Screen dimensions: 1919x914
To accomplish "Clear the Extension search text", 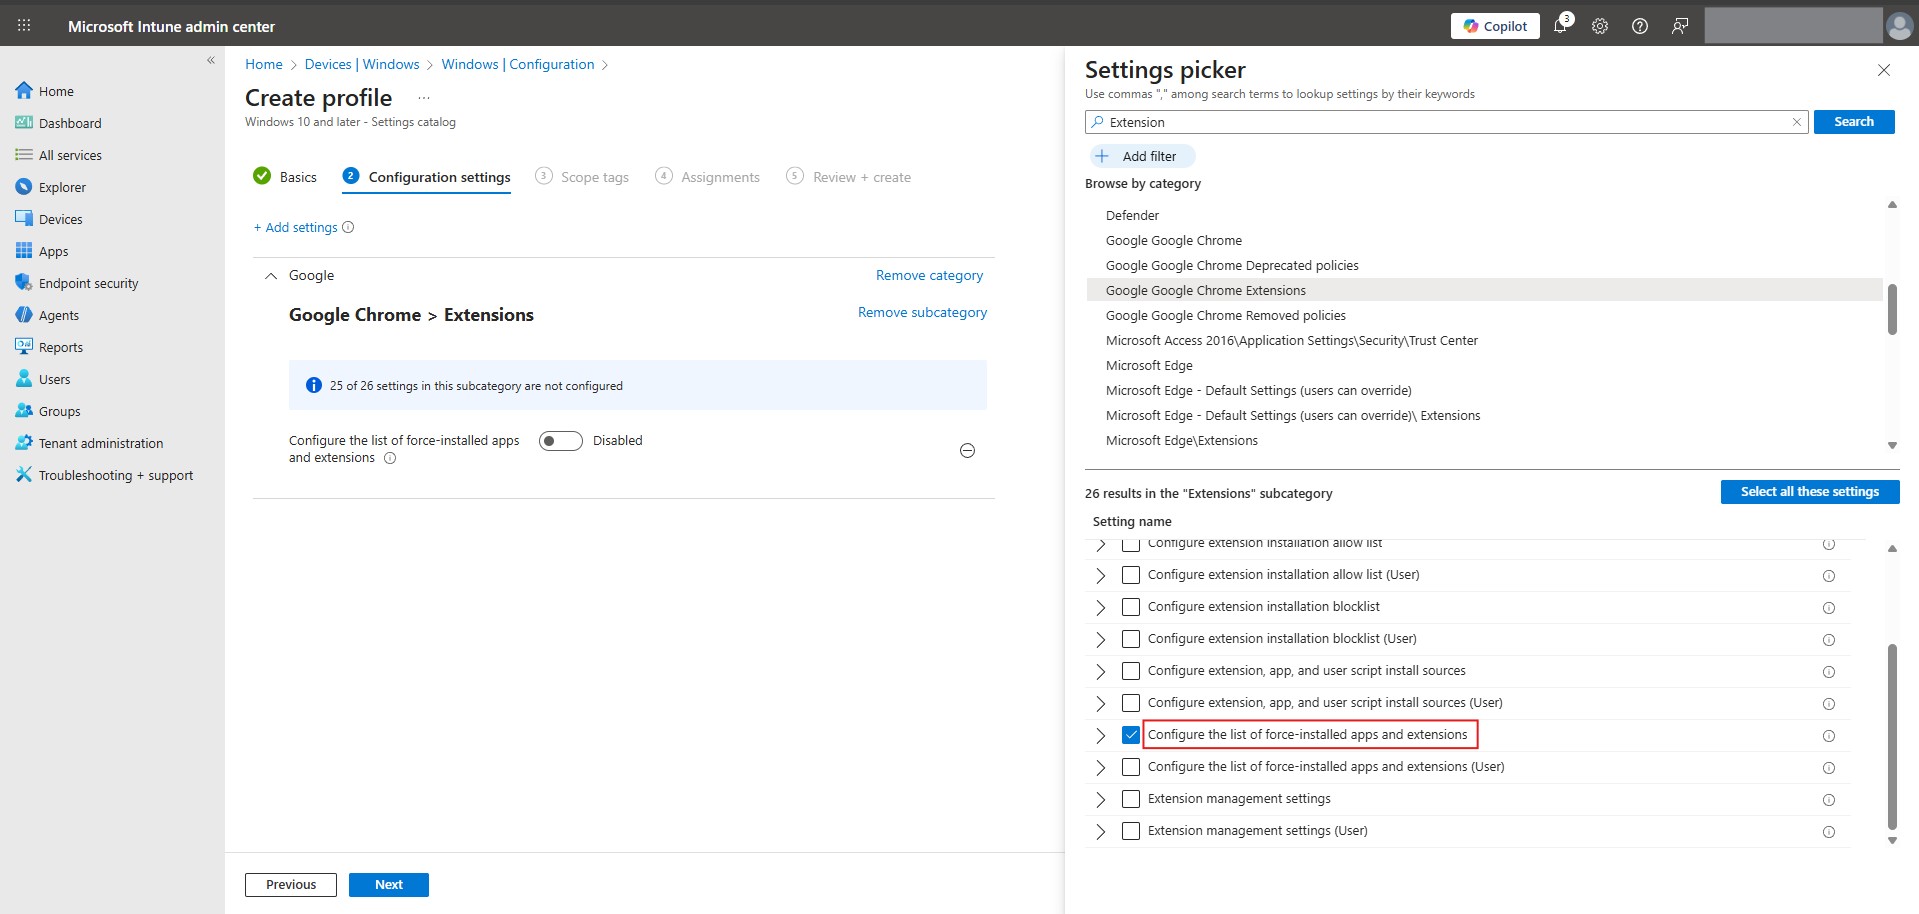I will [x=1797, y=121].
